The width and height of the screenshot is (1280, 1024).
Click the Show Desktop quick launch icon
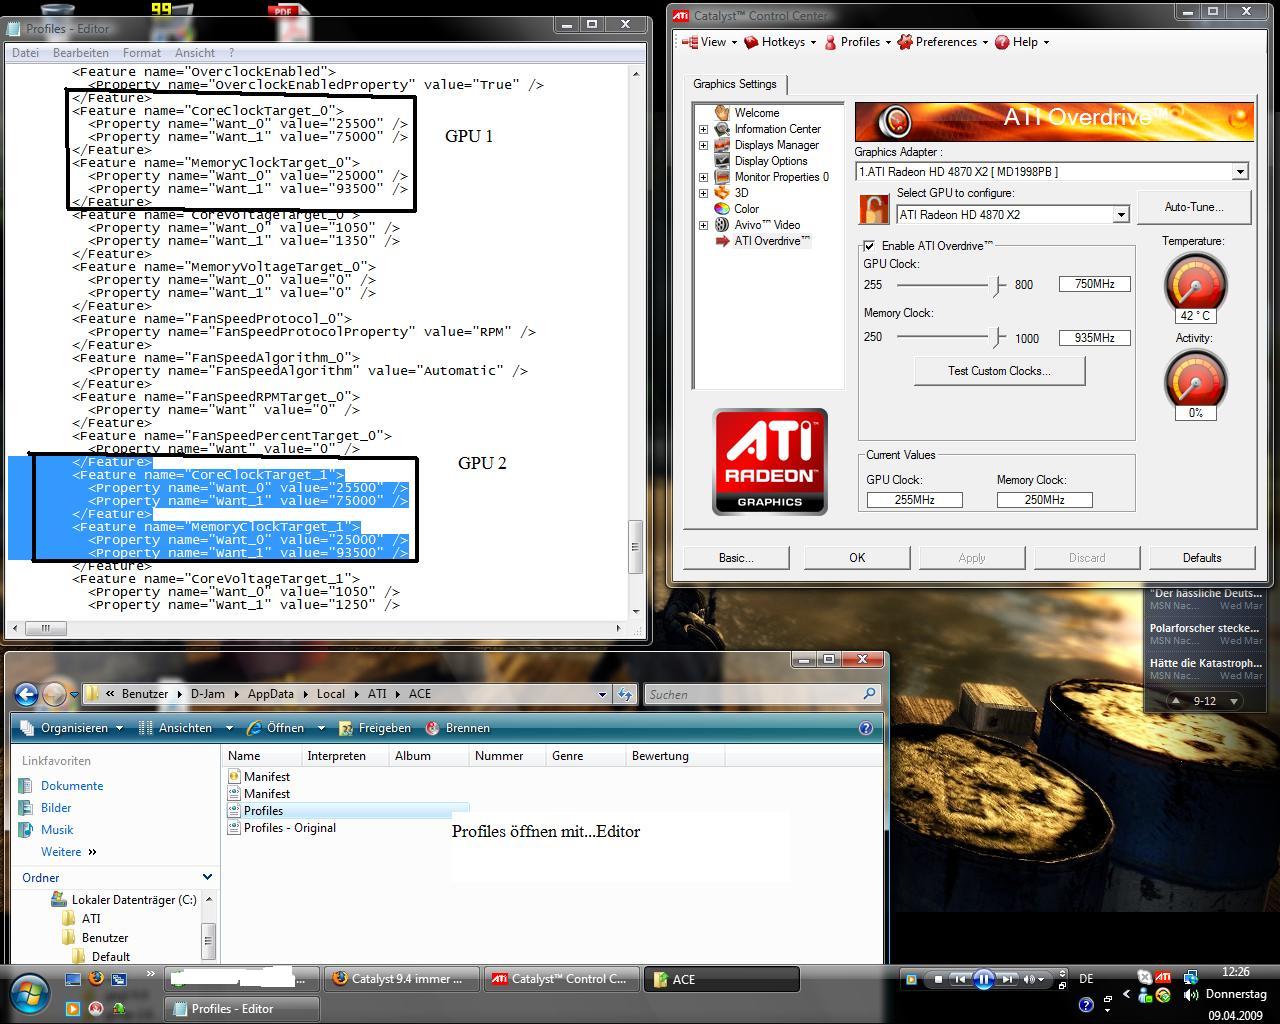(x=73, y=979)
